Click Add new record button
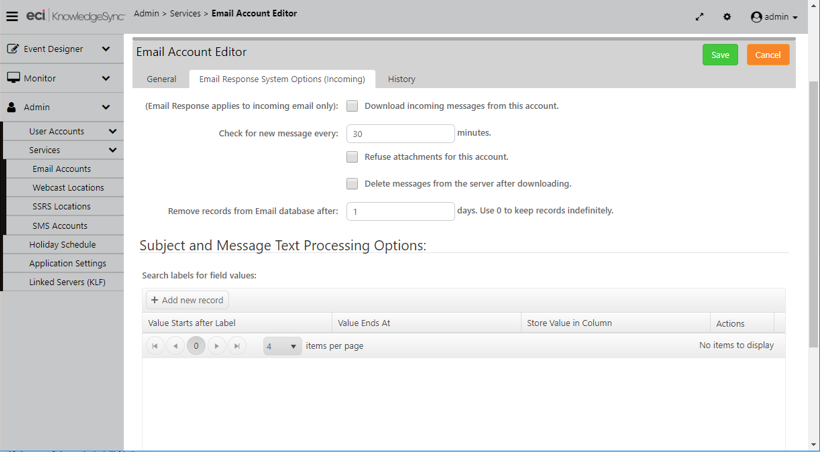Image resolution: width=824 pixels, height=455 pixels. coord(187,301)
